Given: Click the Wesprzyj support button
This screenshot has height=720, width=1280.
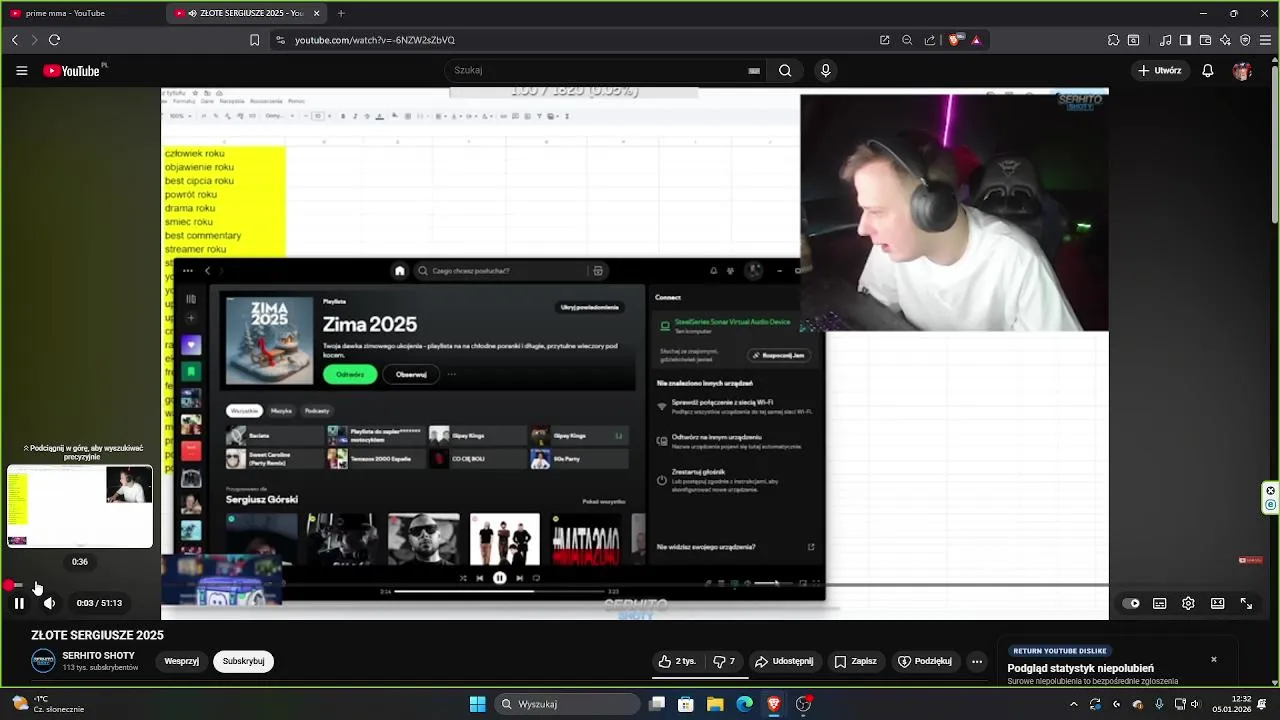Looking at the screenshot, I should point(182,661).
